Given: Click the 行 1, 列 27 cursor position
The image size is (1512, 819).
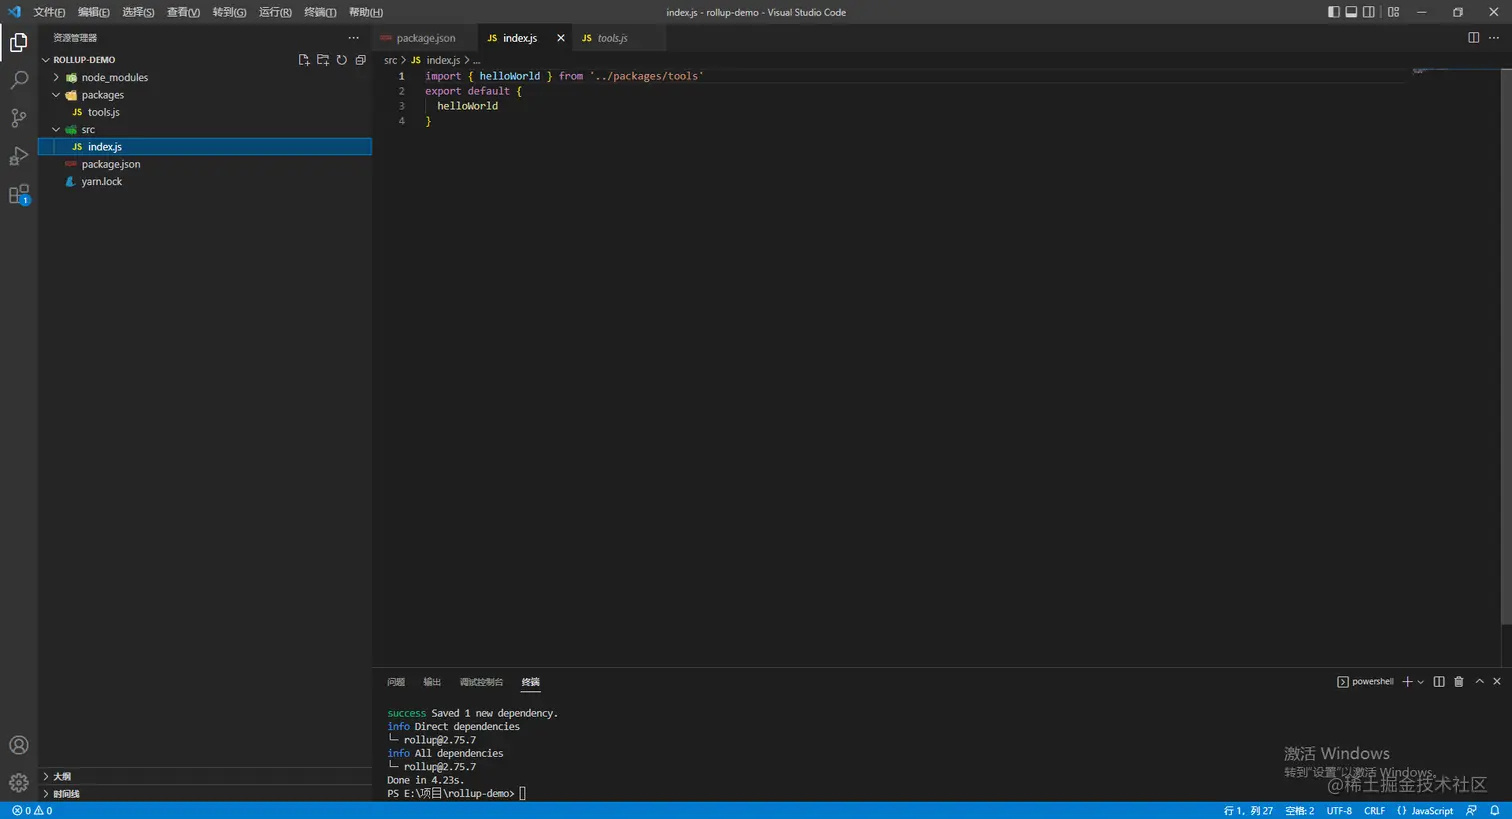Looking at the screenshot, I should pos(1248,811).
